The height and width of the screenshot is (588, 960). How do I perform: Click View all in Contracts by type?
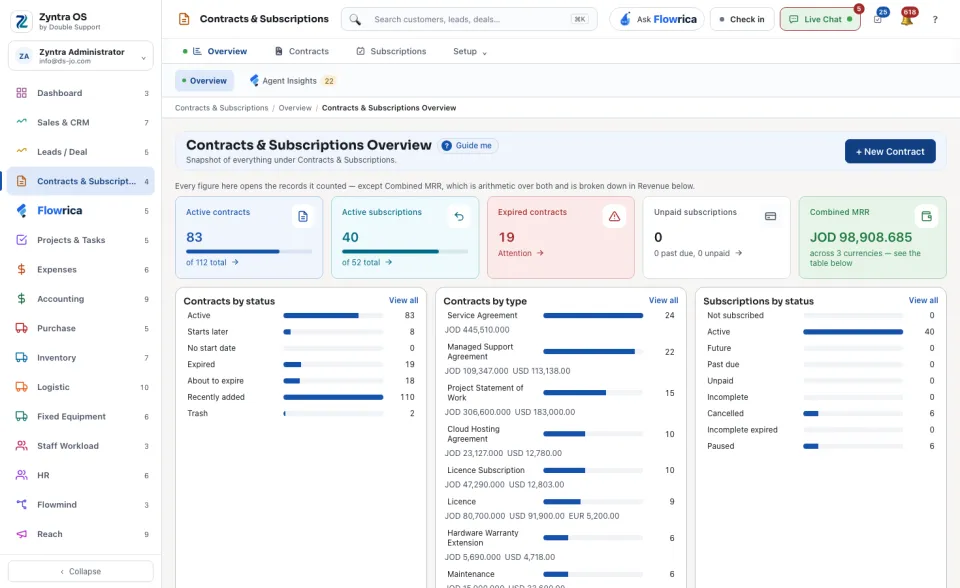[664, 301]
